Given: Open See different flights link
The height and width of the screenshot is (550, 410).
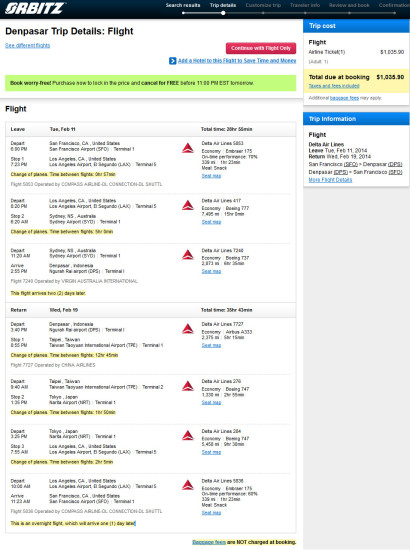Looking at the screenshot, I should 27,46.
